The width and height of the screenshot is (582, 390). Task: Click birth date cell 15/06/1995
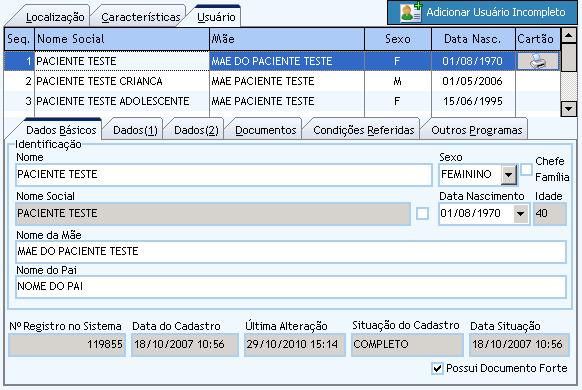point(473,101)
